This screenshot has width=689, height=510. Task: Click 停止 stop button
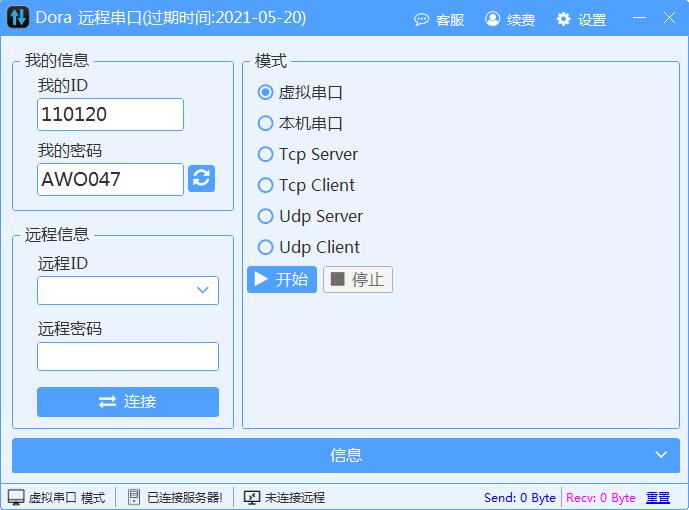(x=358, y=279)
